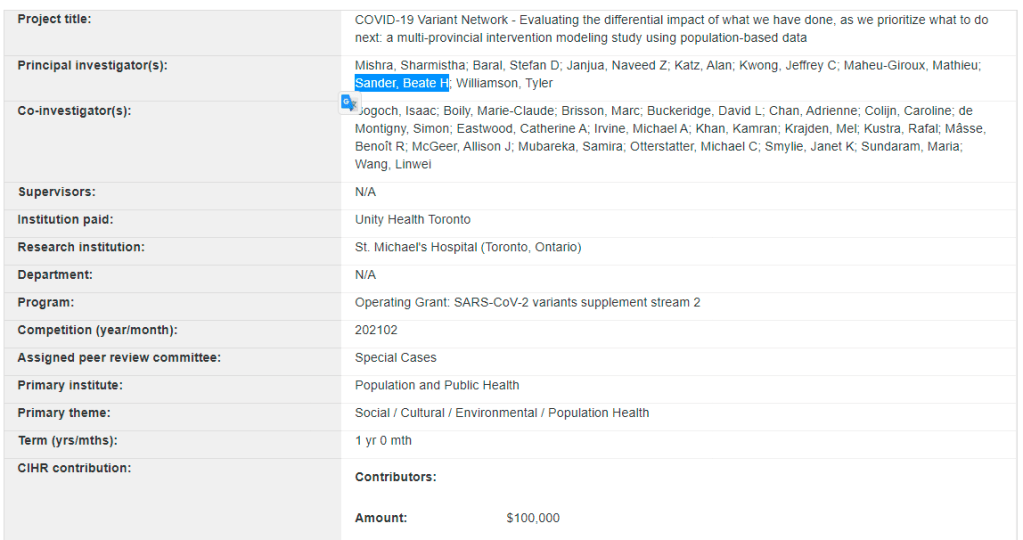Screen dimensions: 1023x540
Task: Click the $100,000 amount value
Action: (533, 518)
